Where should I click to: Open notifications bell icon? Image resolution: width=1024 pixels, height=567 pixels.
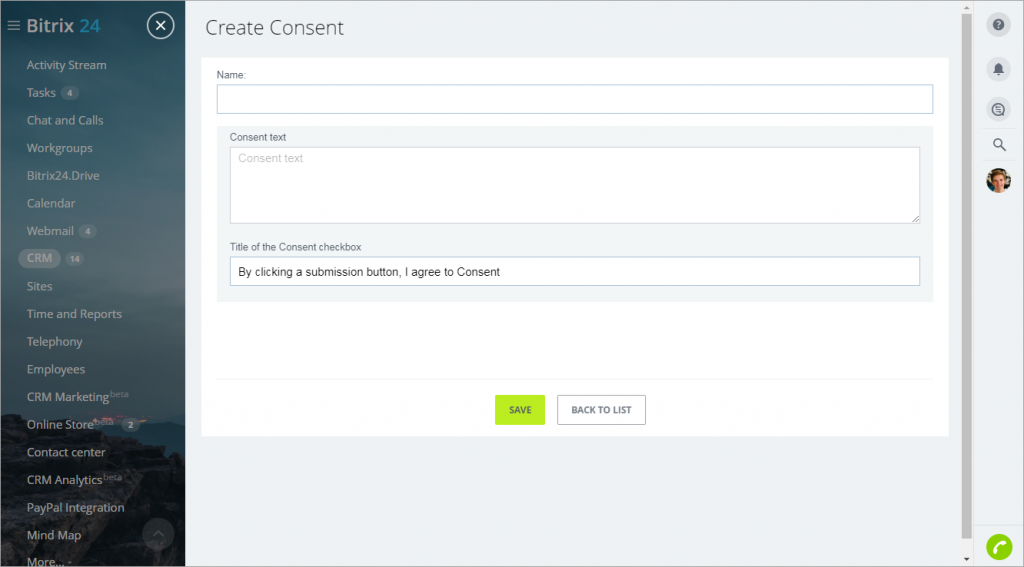[x=998, y=69]
